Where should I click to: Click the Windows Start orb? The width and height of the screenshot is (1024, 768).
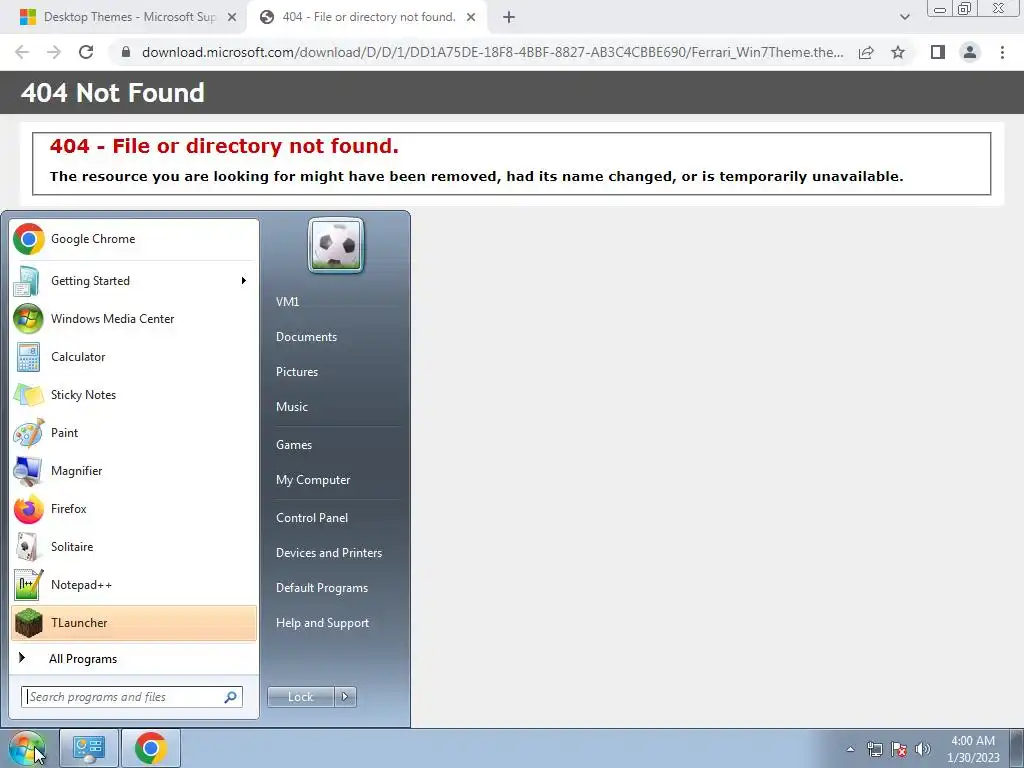(x=26, y=748)
